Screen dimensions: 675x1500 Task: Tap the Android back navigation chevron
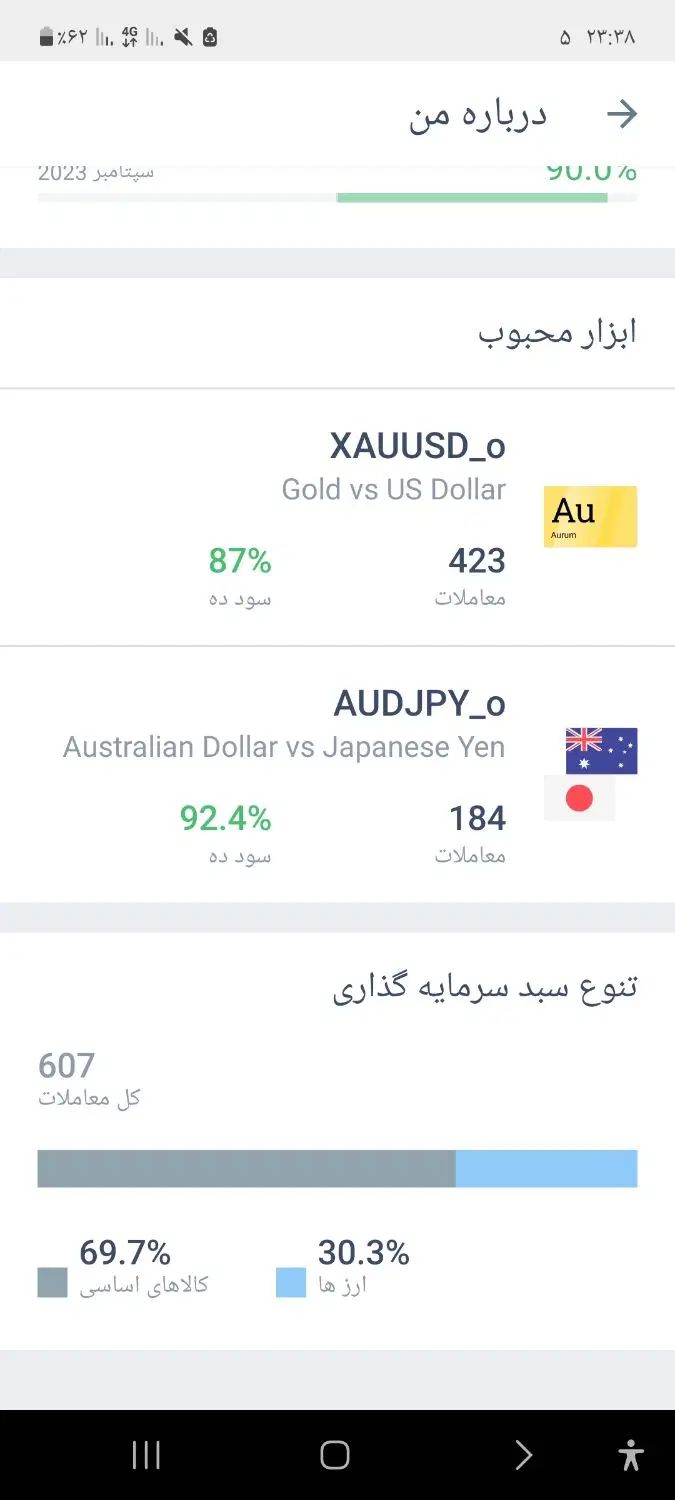[523, 1455]
